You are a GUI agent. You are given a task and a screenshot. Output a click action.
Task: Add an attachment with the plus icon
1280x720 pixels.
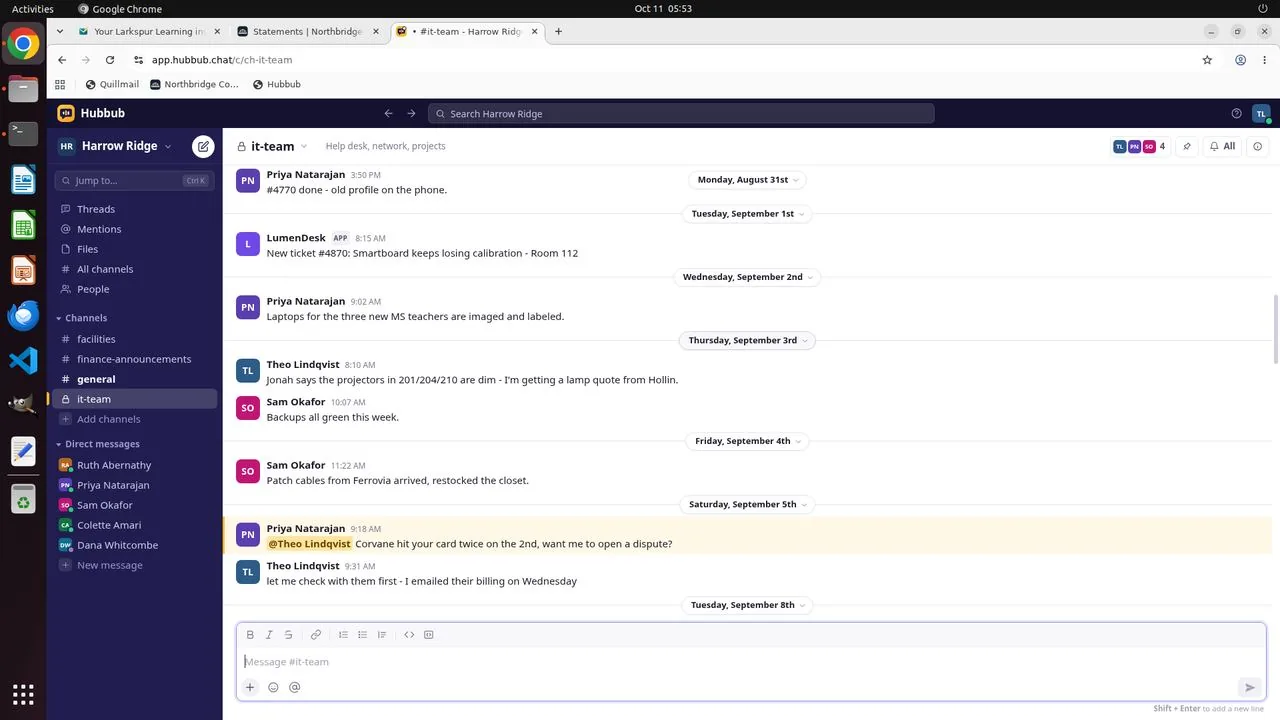250,687
